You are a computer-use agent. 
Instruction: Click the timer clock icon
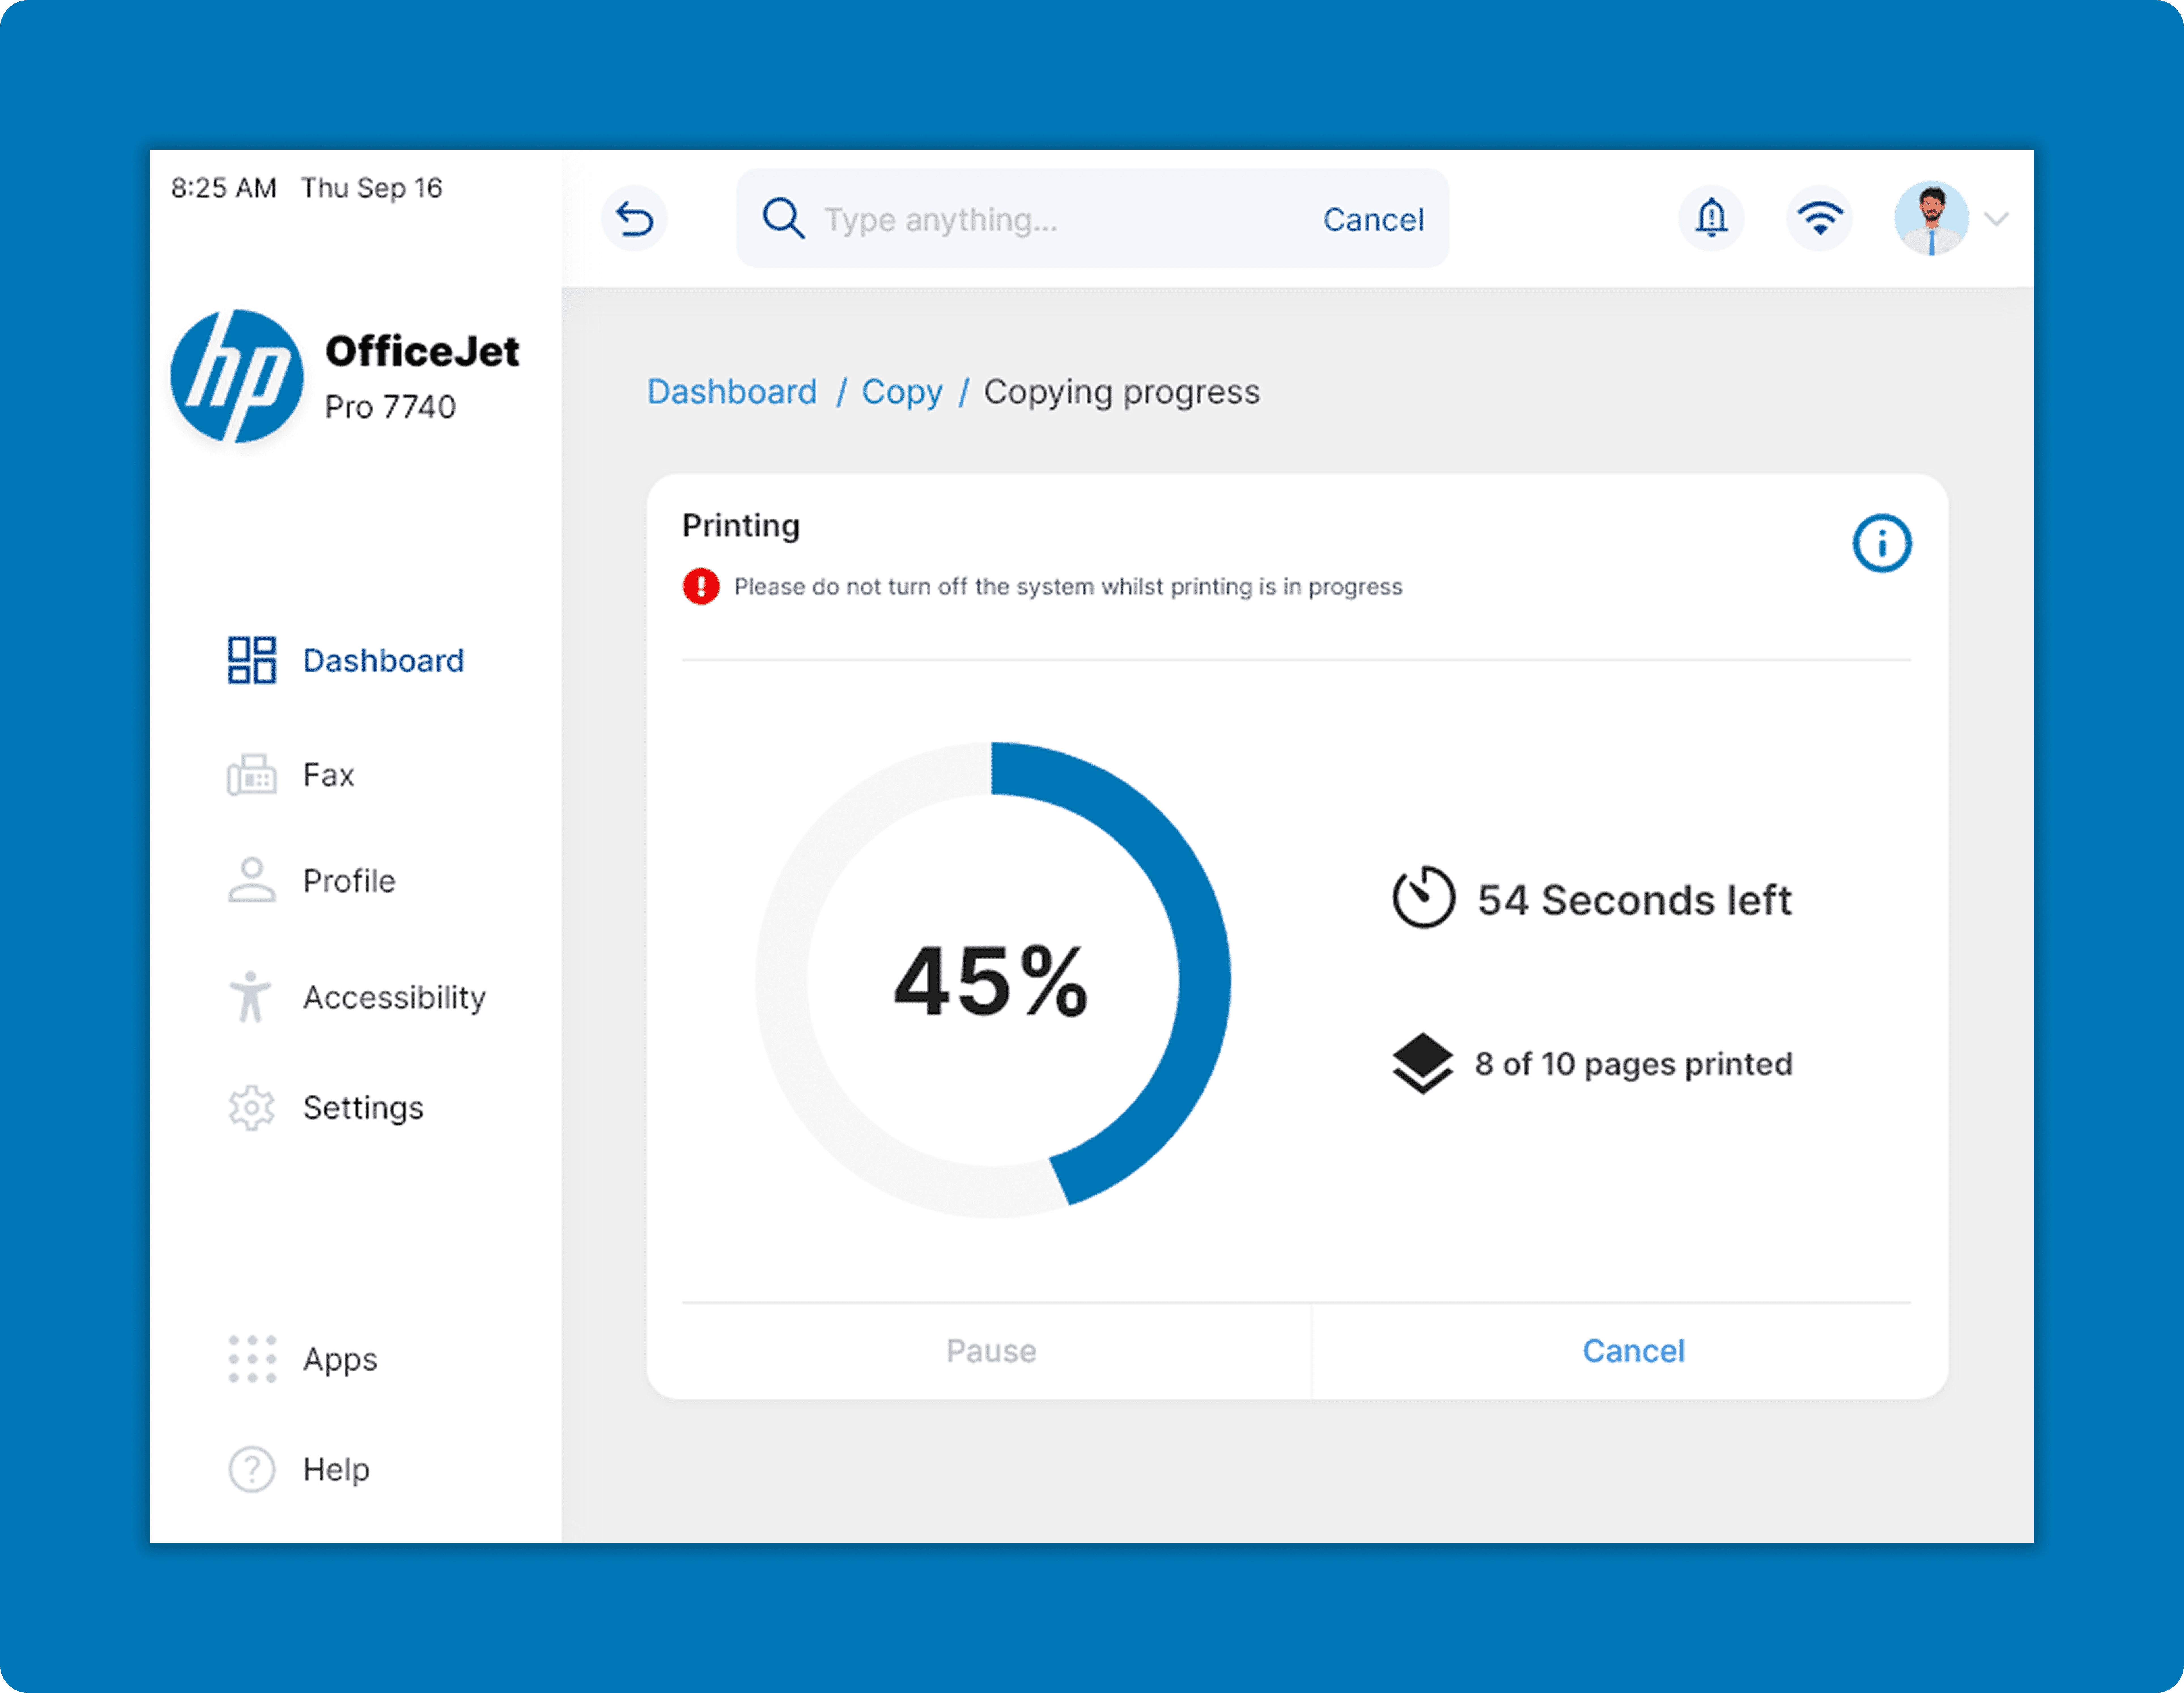coord(1423,897)
